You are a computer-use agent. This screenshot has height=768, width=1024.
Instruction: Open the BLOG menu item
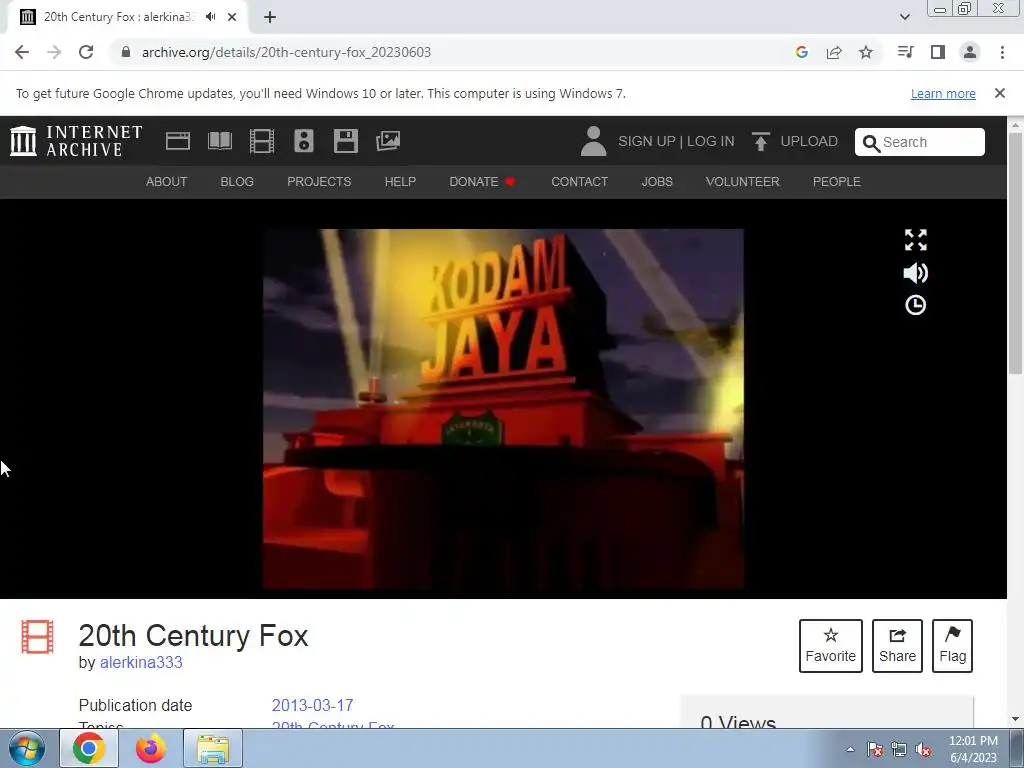[237, 182]
